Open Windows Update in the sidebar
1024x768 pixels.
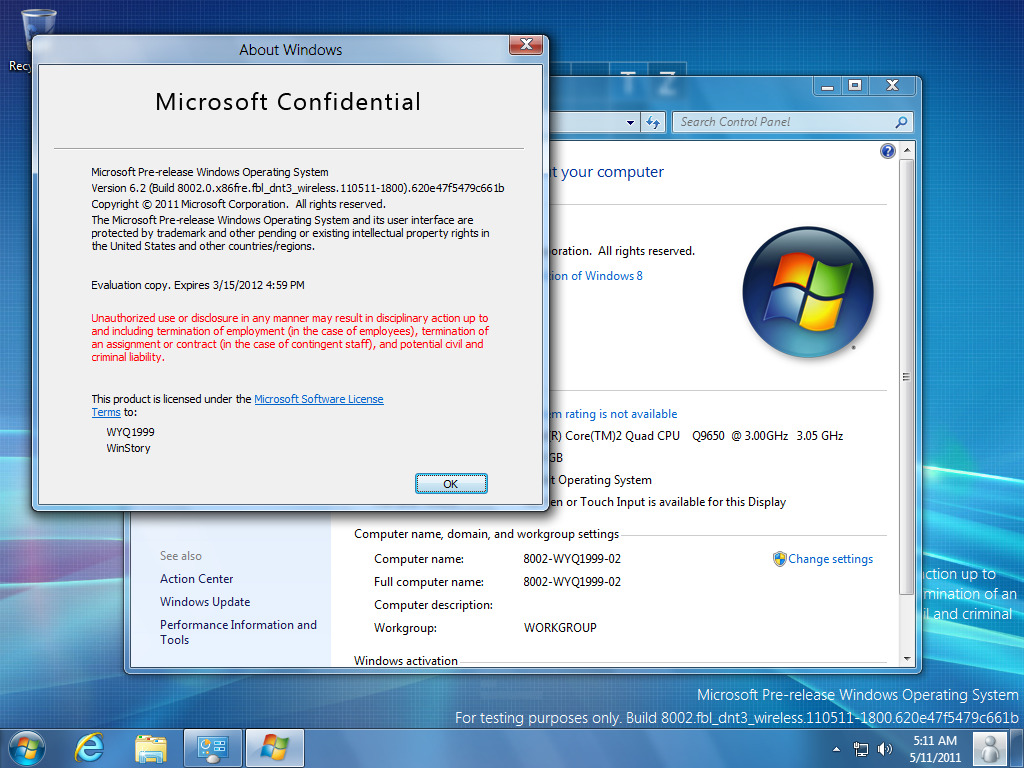pyautogui.click(x=205, y=602)
